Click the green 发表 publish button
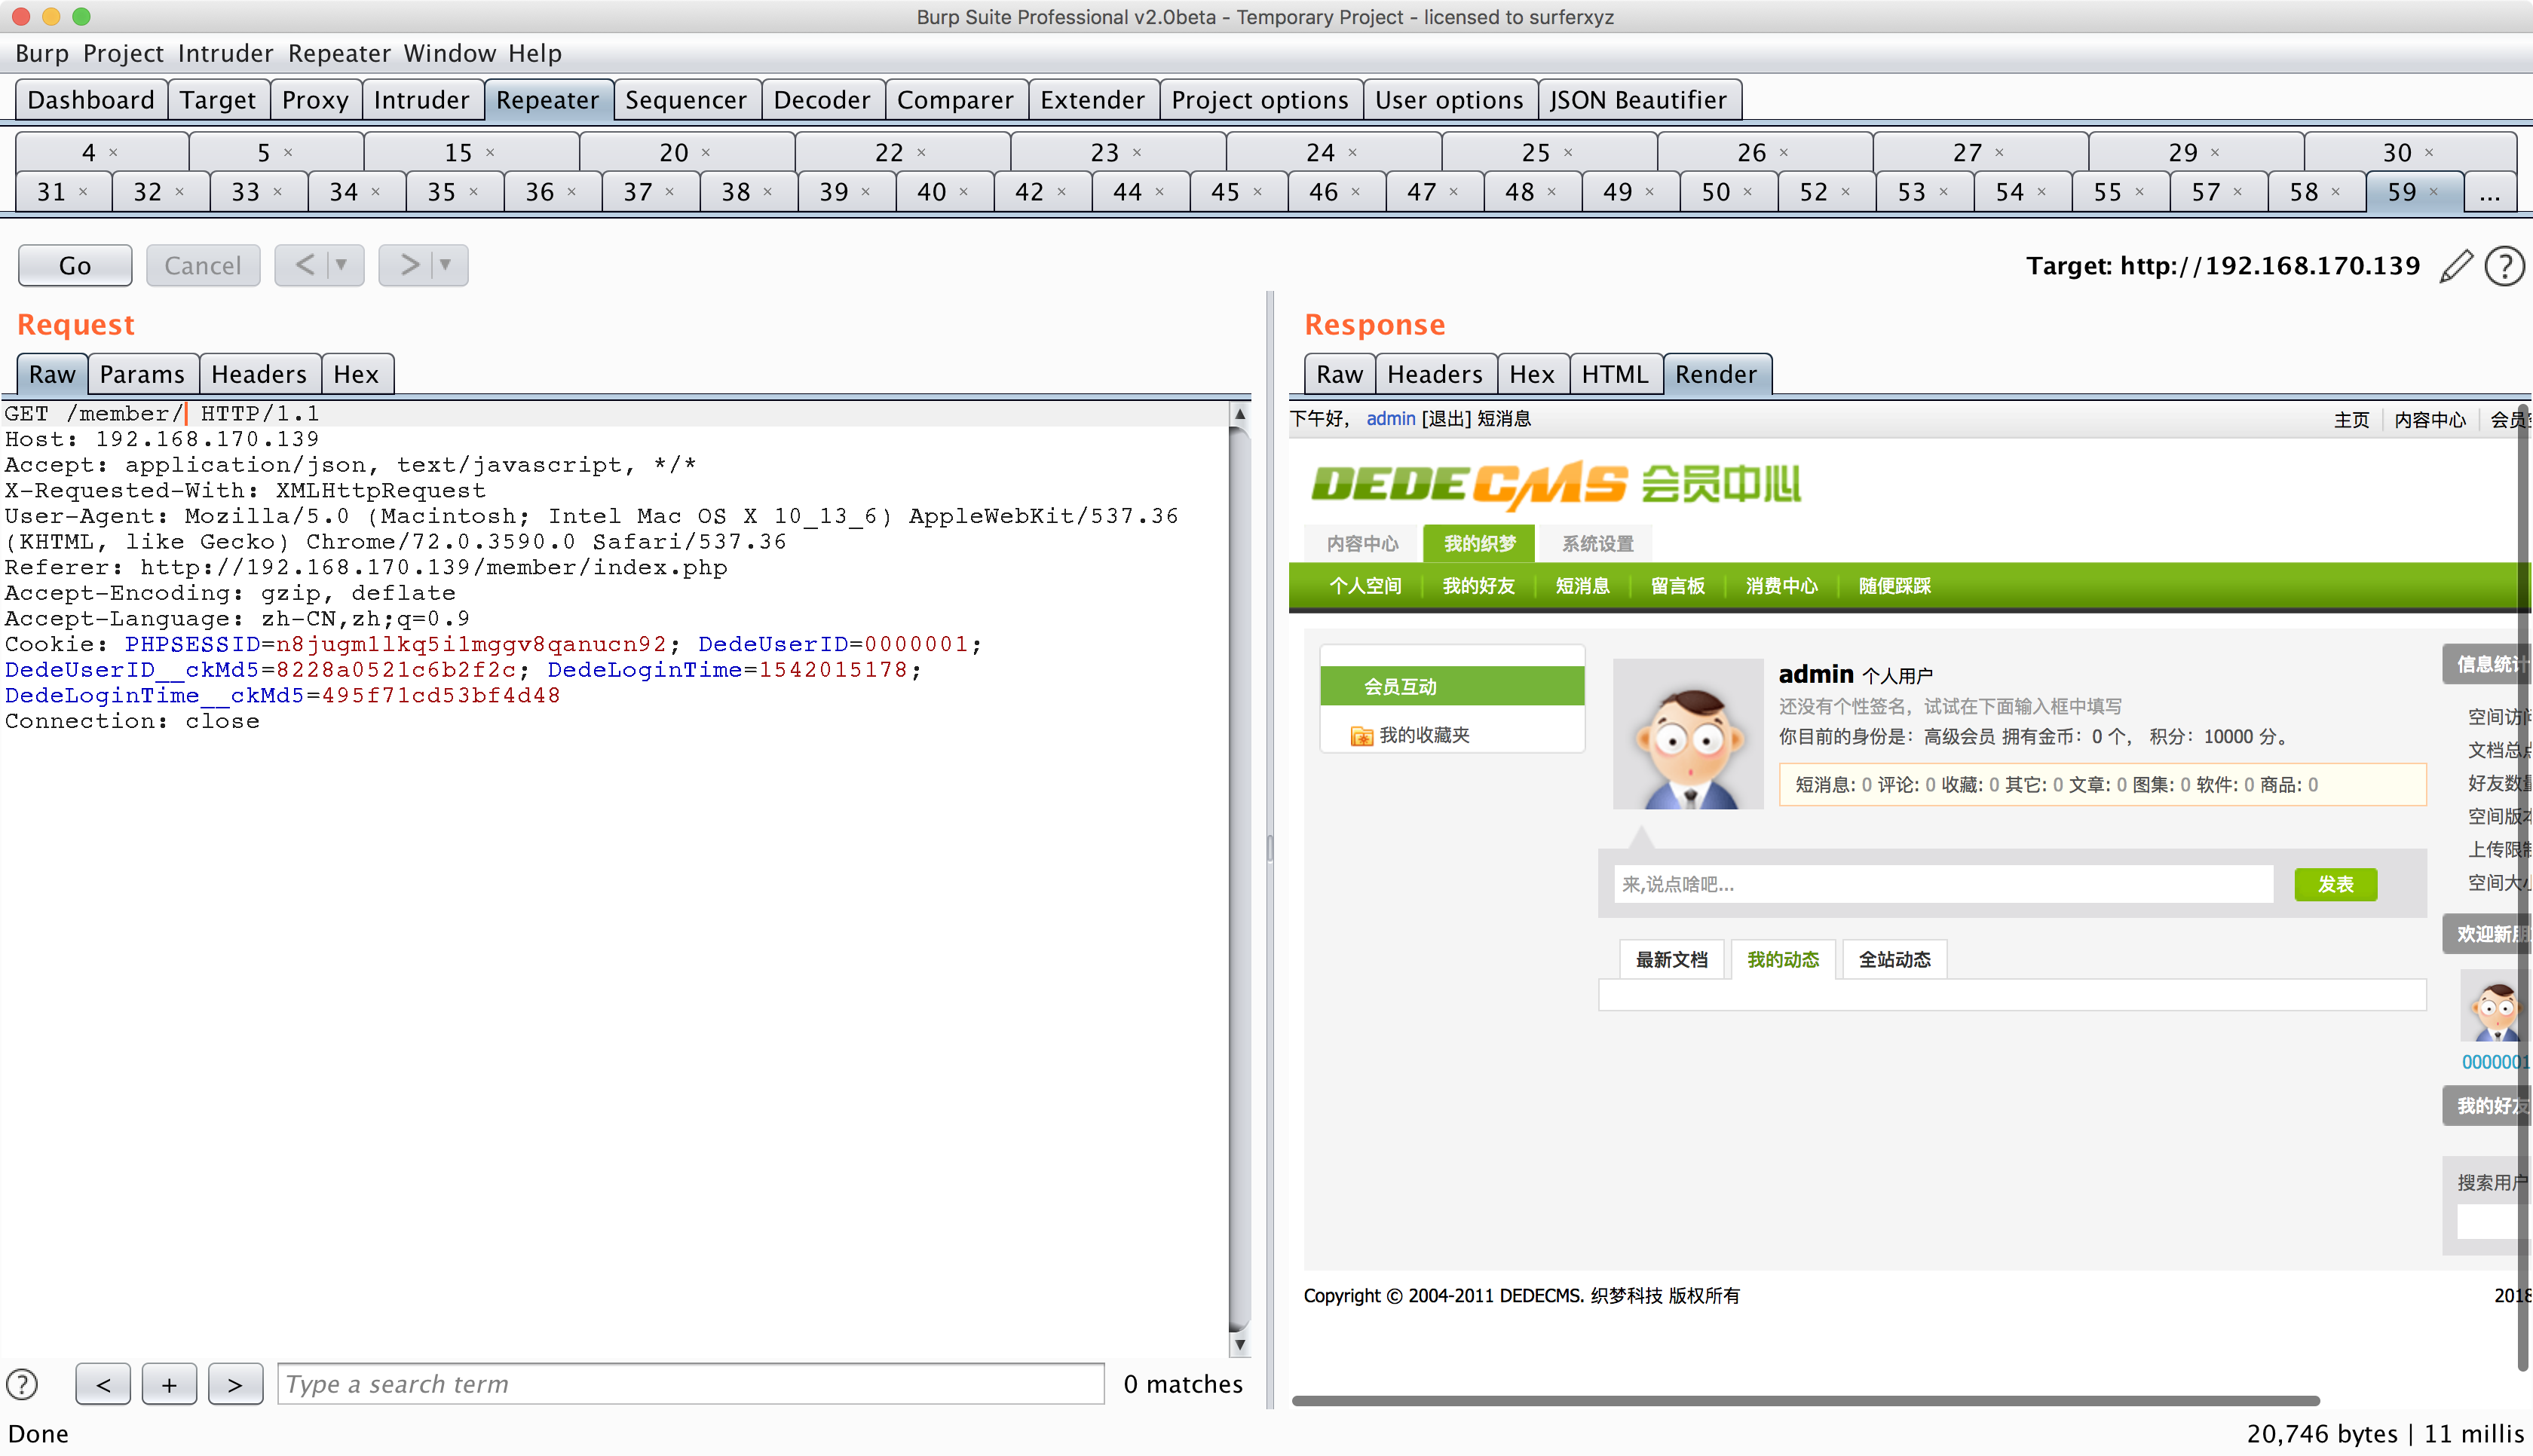This screenshot has height=1456, width=2533. click(x=2336, y=884)
